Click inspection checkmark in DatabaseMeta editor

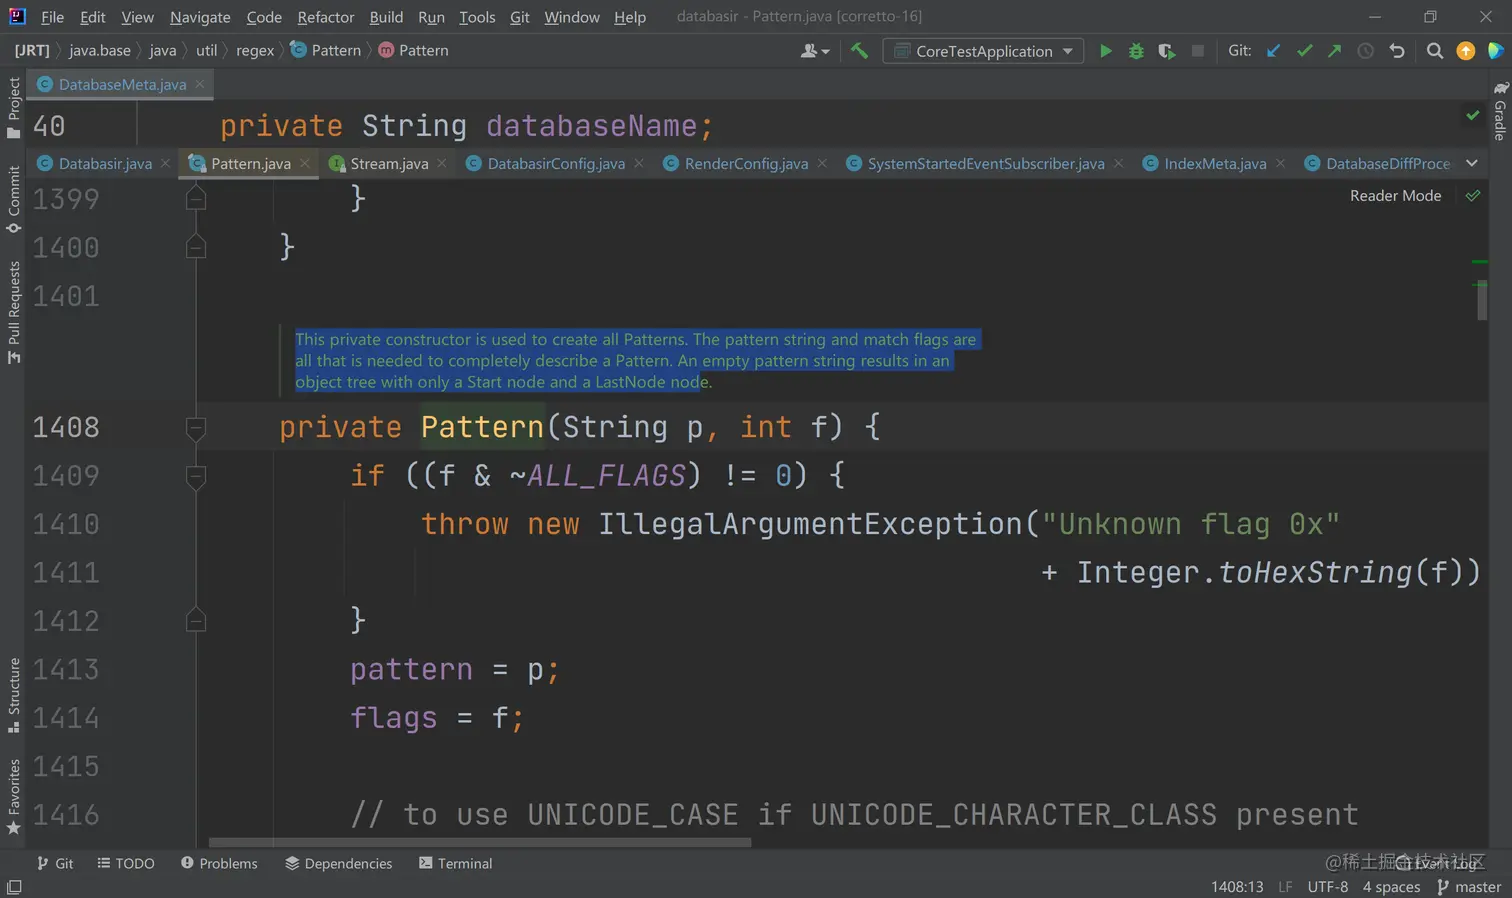1473,116
